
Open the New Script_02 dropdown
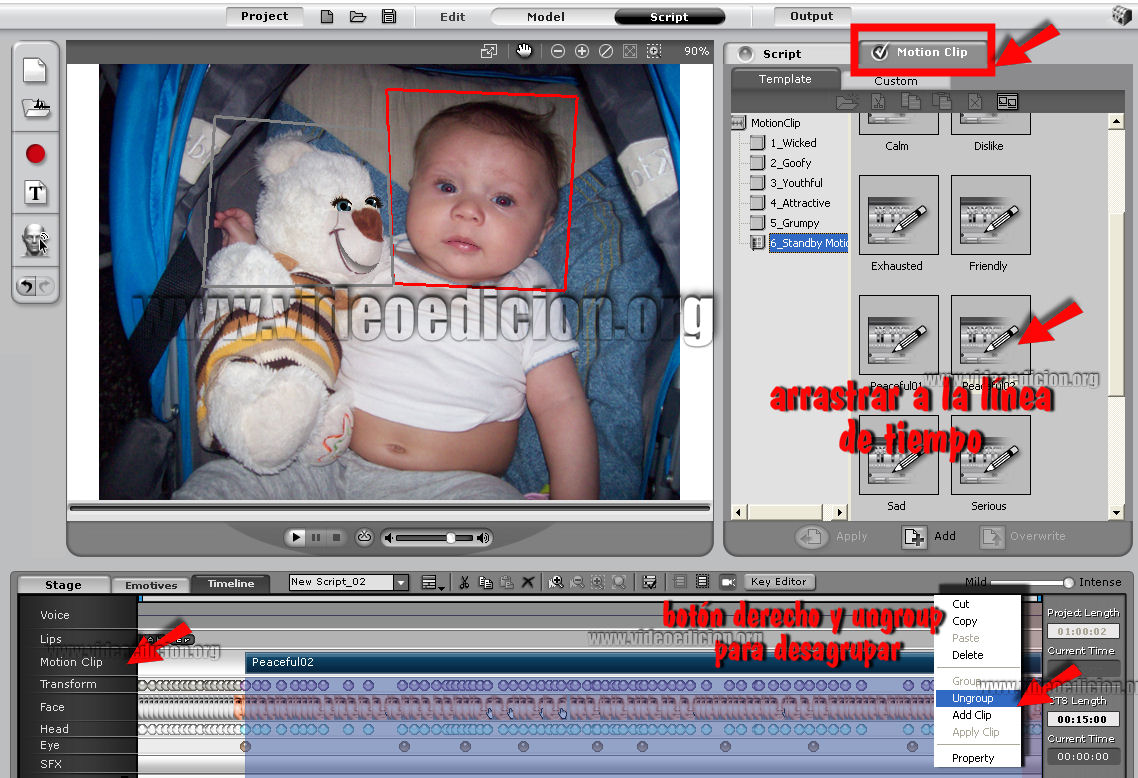(x=401, y=582)
